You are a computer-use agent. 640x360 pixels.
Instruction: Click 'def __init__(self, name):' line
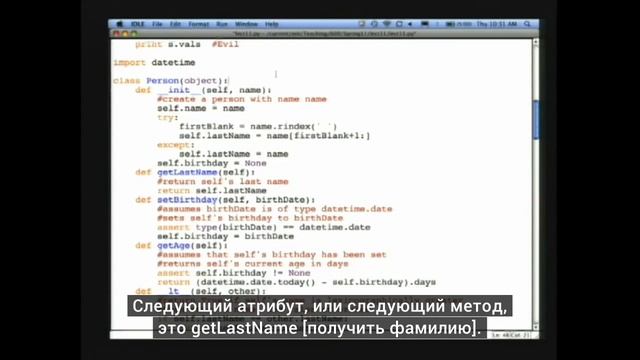[203, 90]
